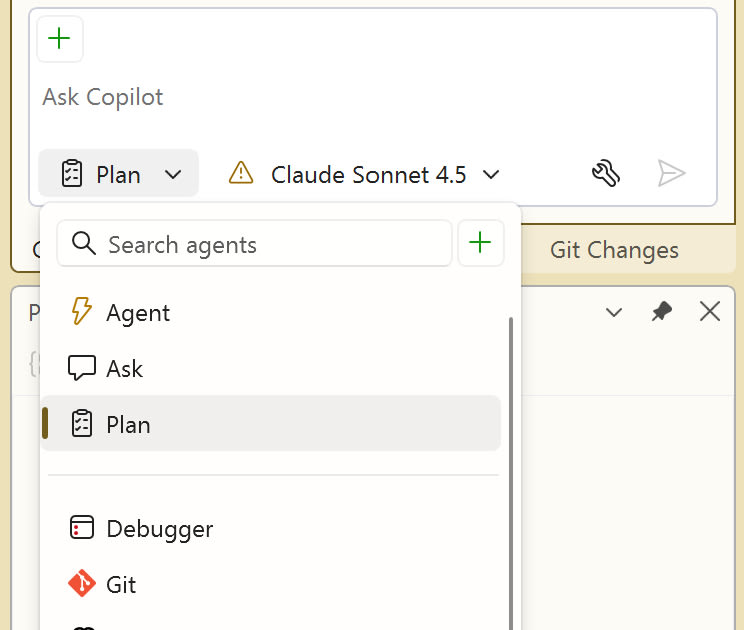Switch to the Git Changes tab

point(614,250)
